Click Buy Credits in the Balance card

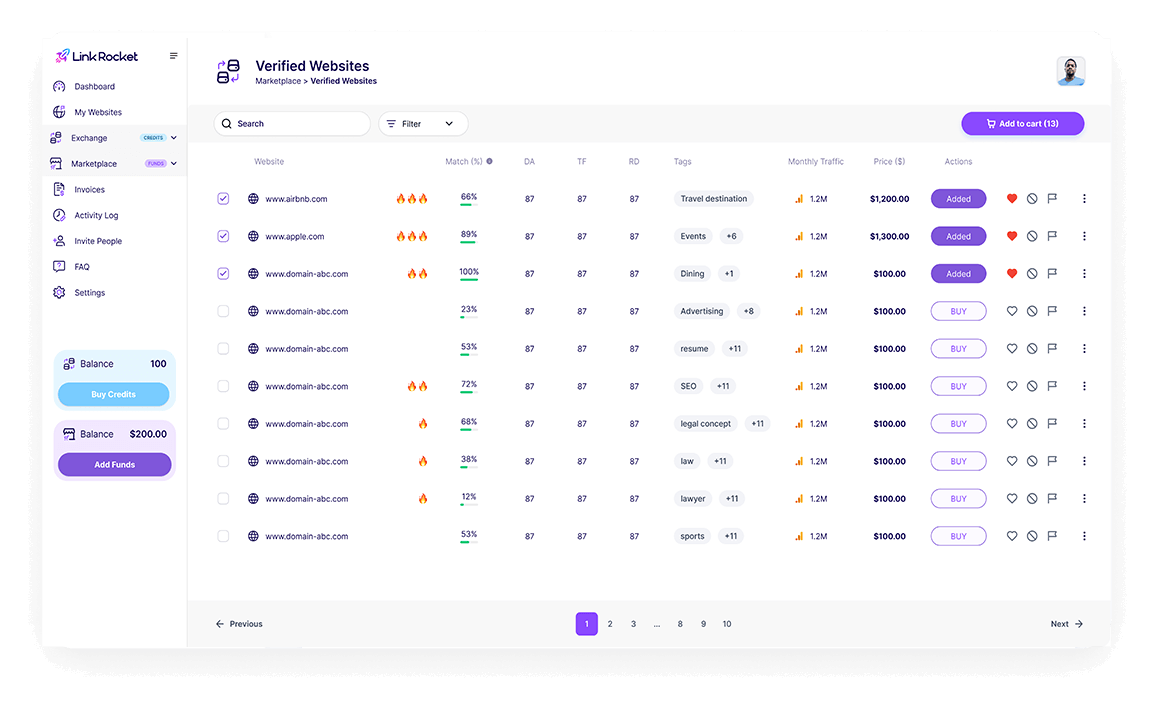[113, 394]
